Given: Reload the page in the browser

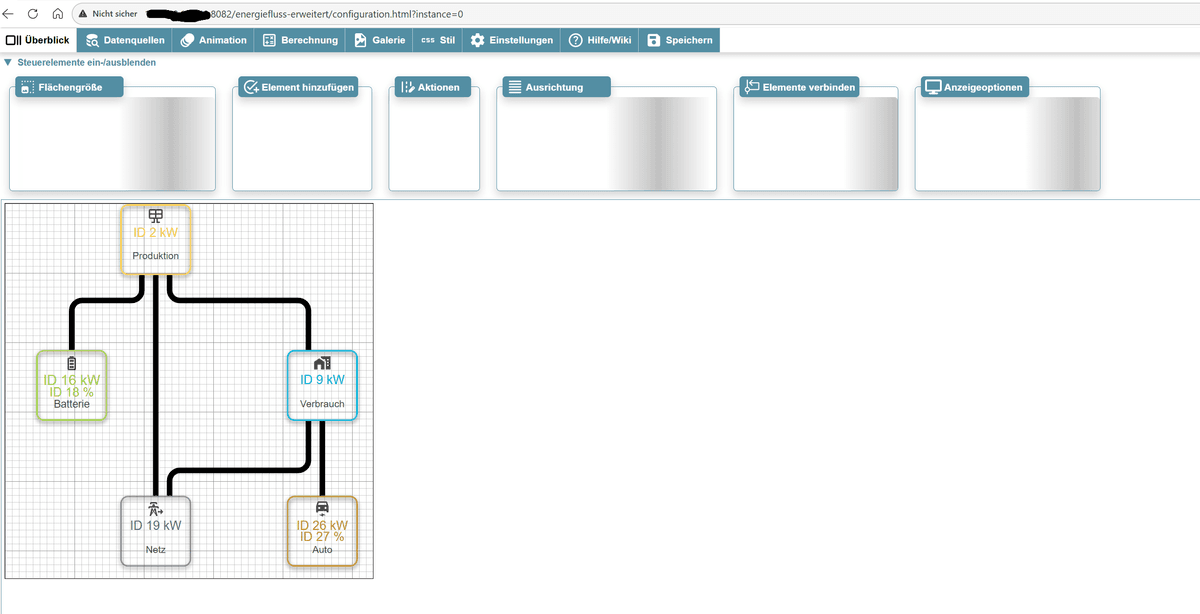Looking at the screenshot, I should tap(33, 14).
